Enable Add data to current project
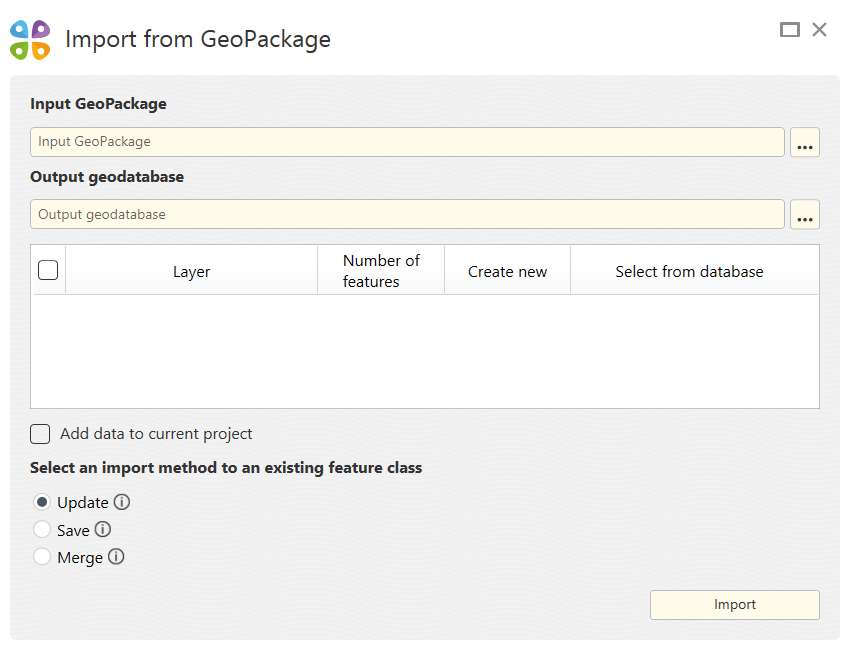Screen dimensions: 850x650 40,434
